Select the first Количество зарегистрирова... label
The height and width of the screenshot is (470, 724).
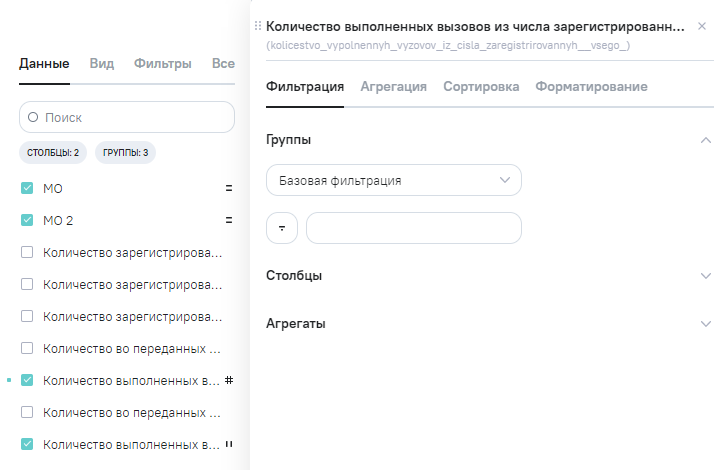(x=133, y=253)
